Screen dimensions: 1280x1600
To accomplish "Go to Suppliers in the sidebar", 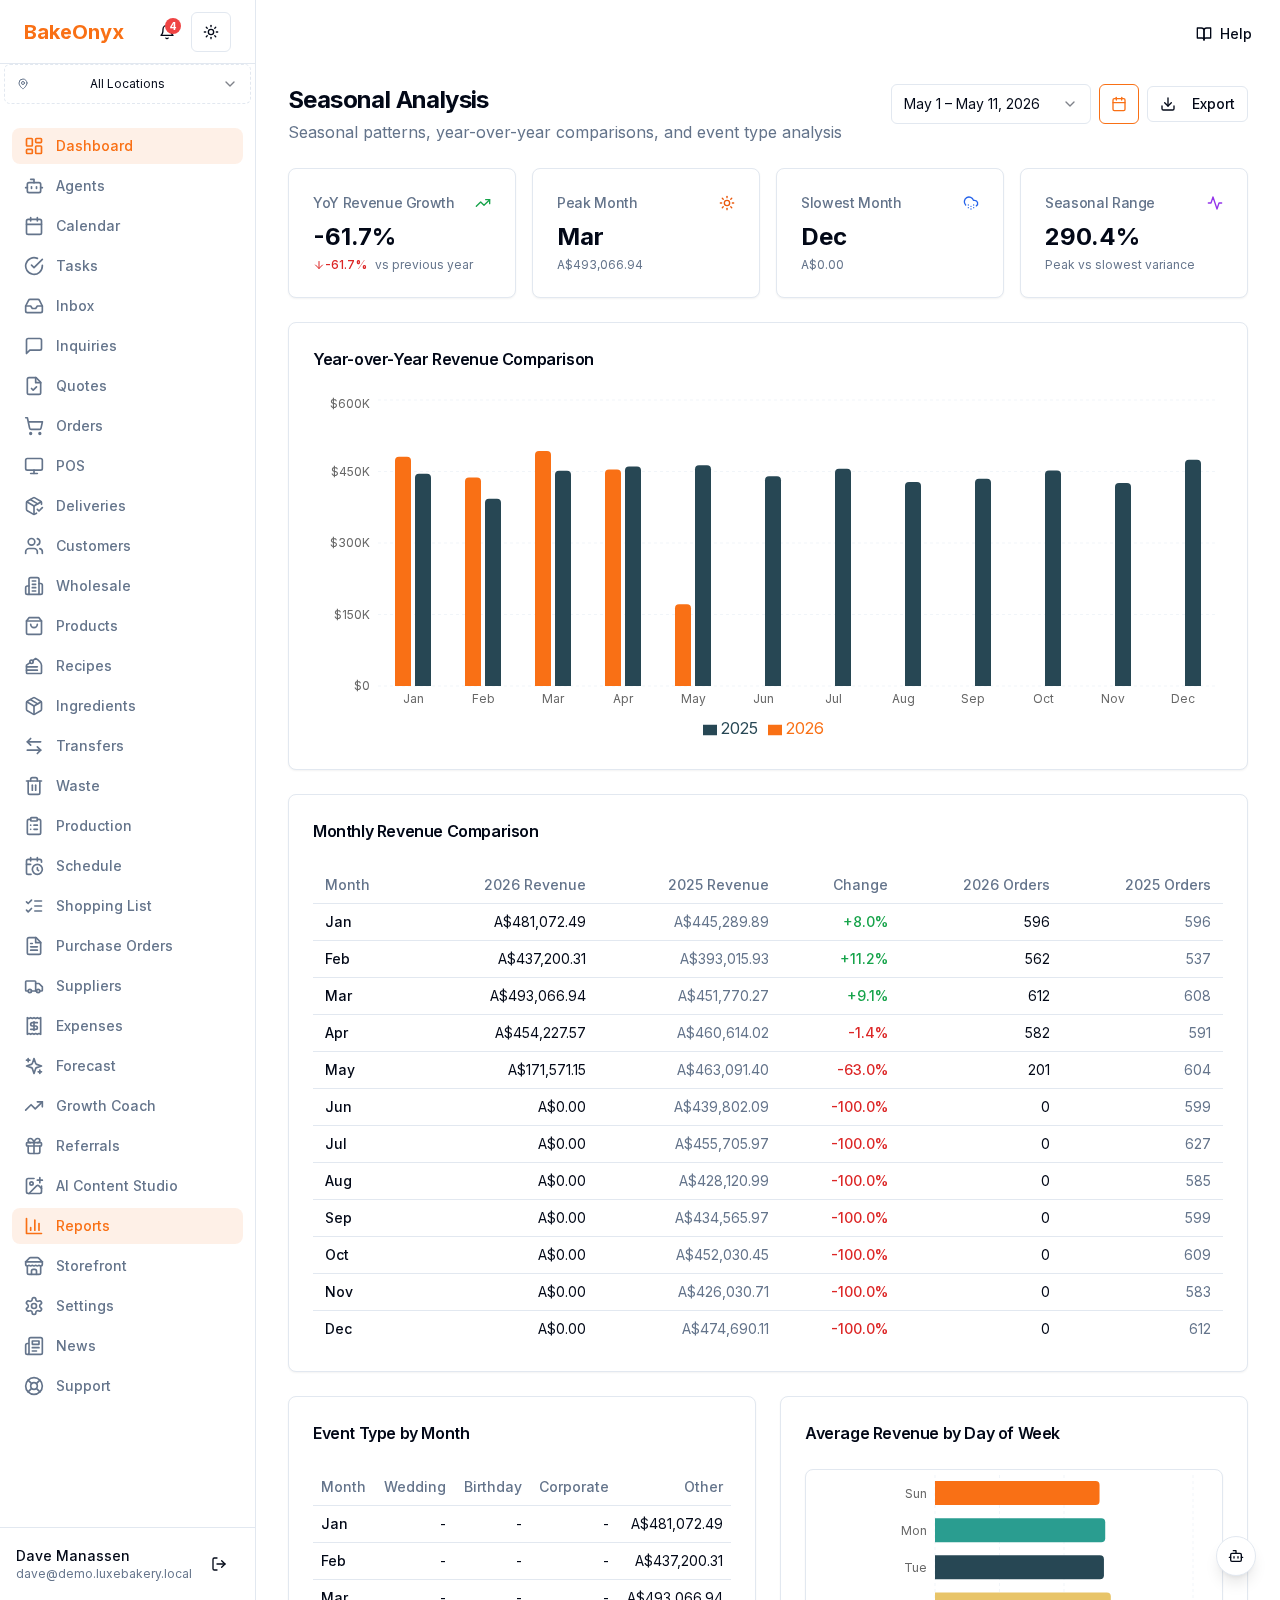I will coord(127,986).
